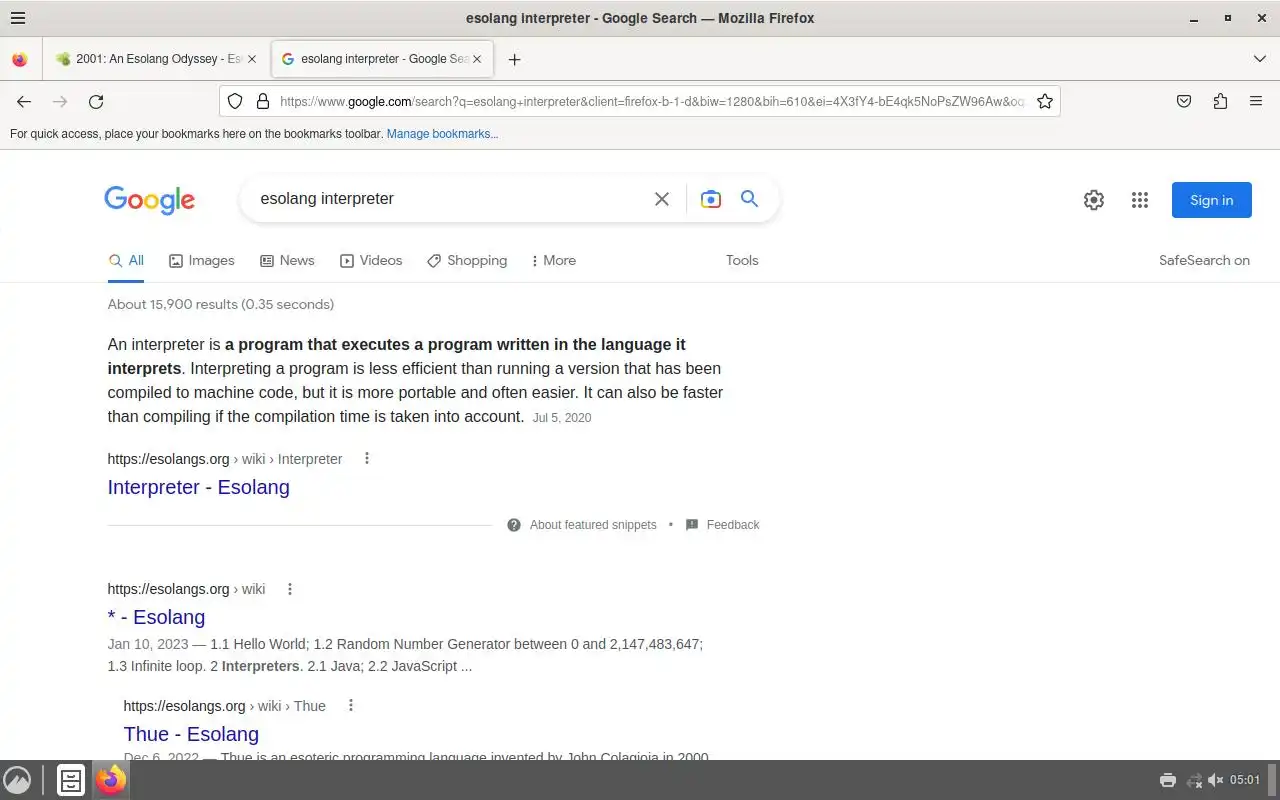Image resolution: width=1280 pixels, height=800 pixels.
Task: Click Firefox icon in the taskbar
Action: pos(111,780)
